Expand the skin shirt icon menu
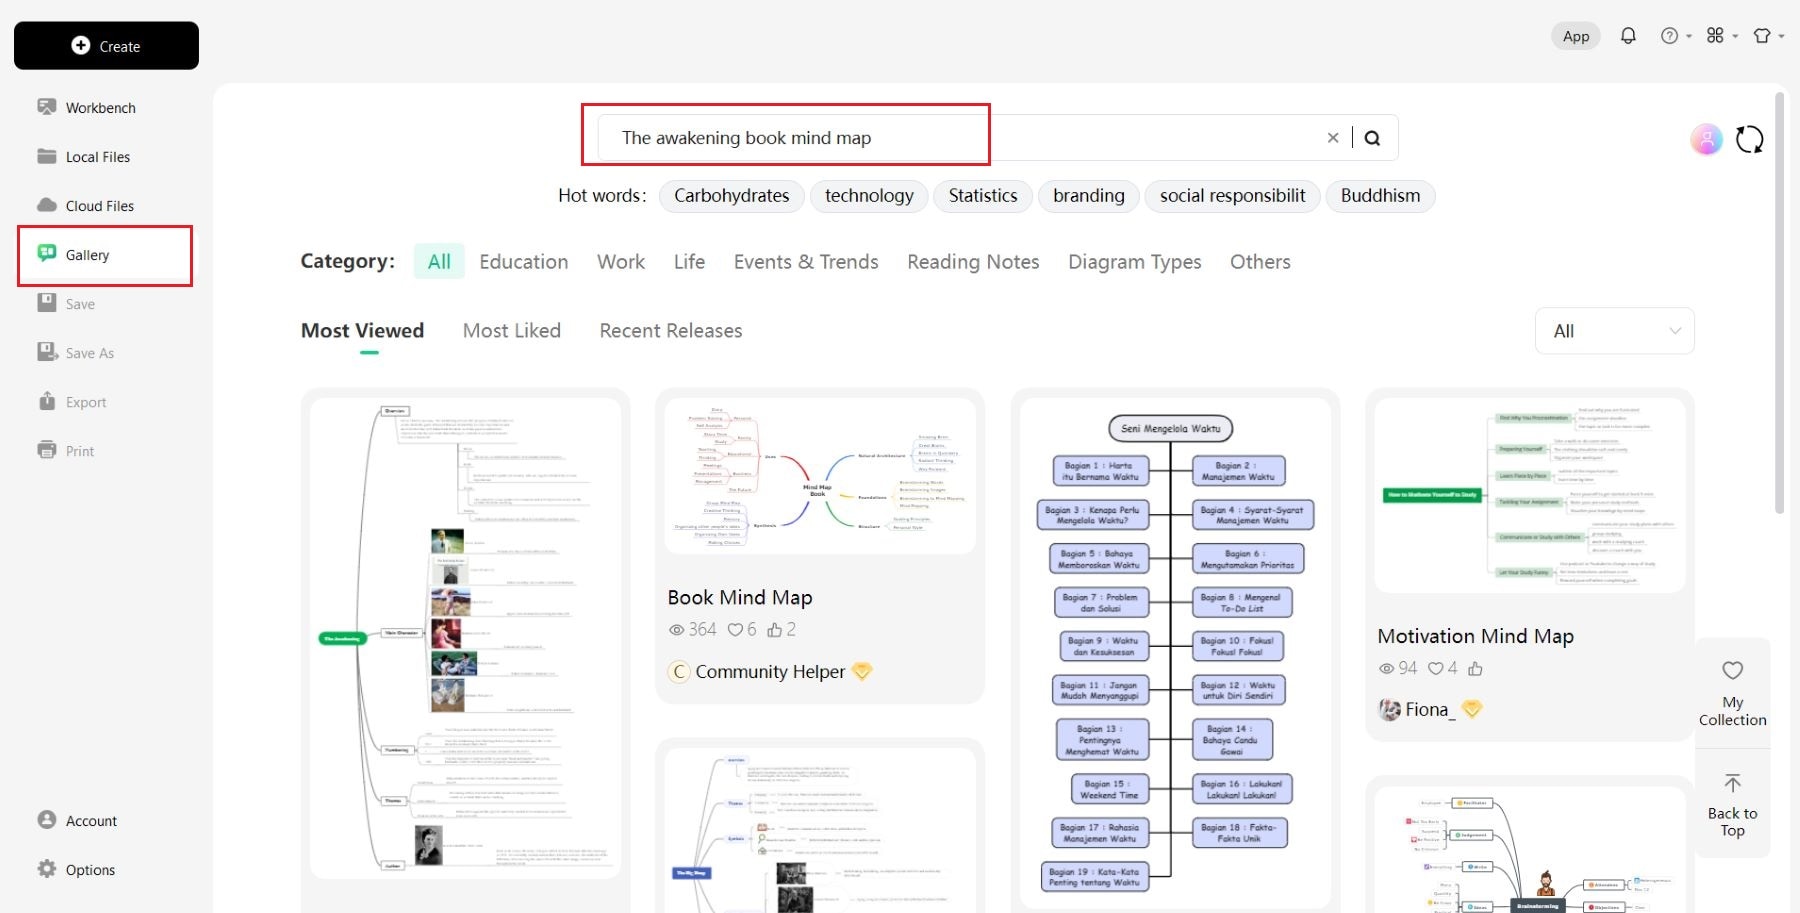 pos(1768,36)
